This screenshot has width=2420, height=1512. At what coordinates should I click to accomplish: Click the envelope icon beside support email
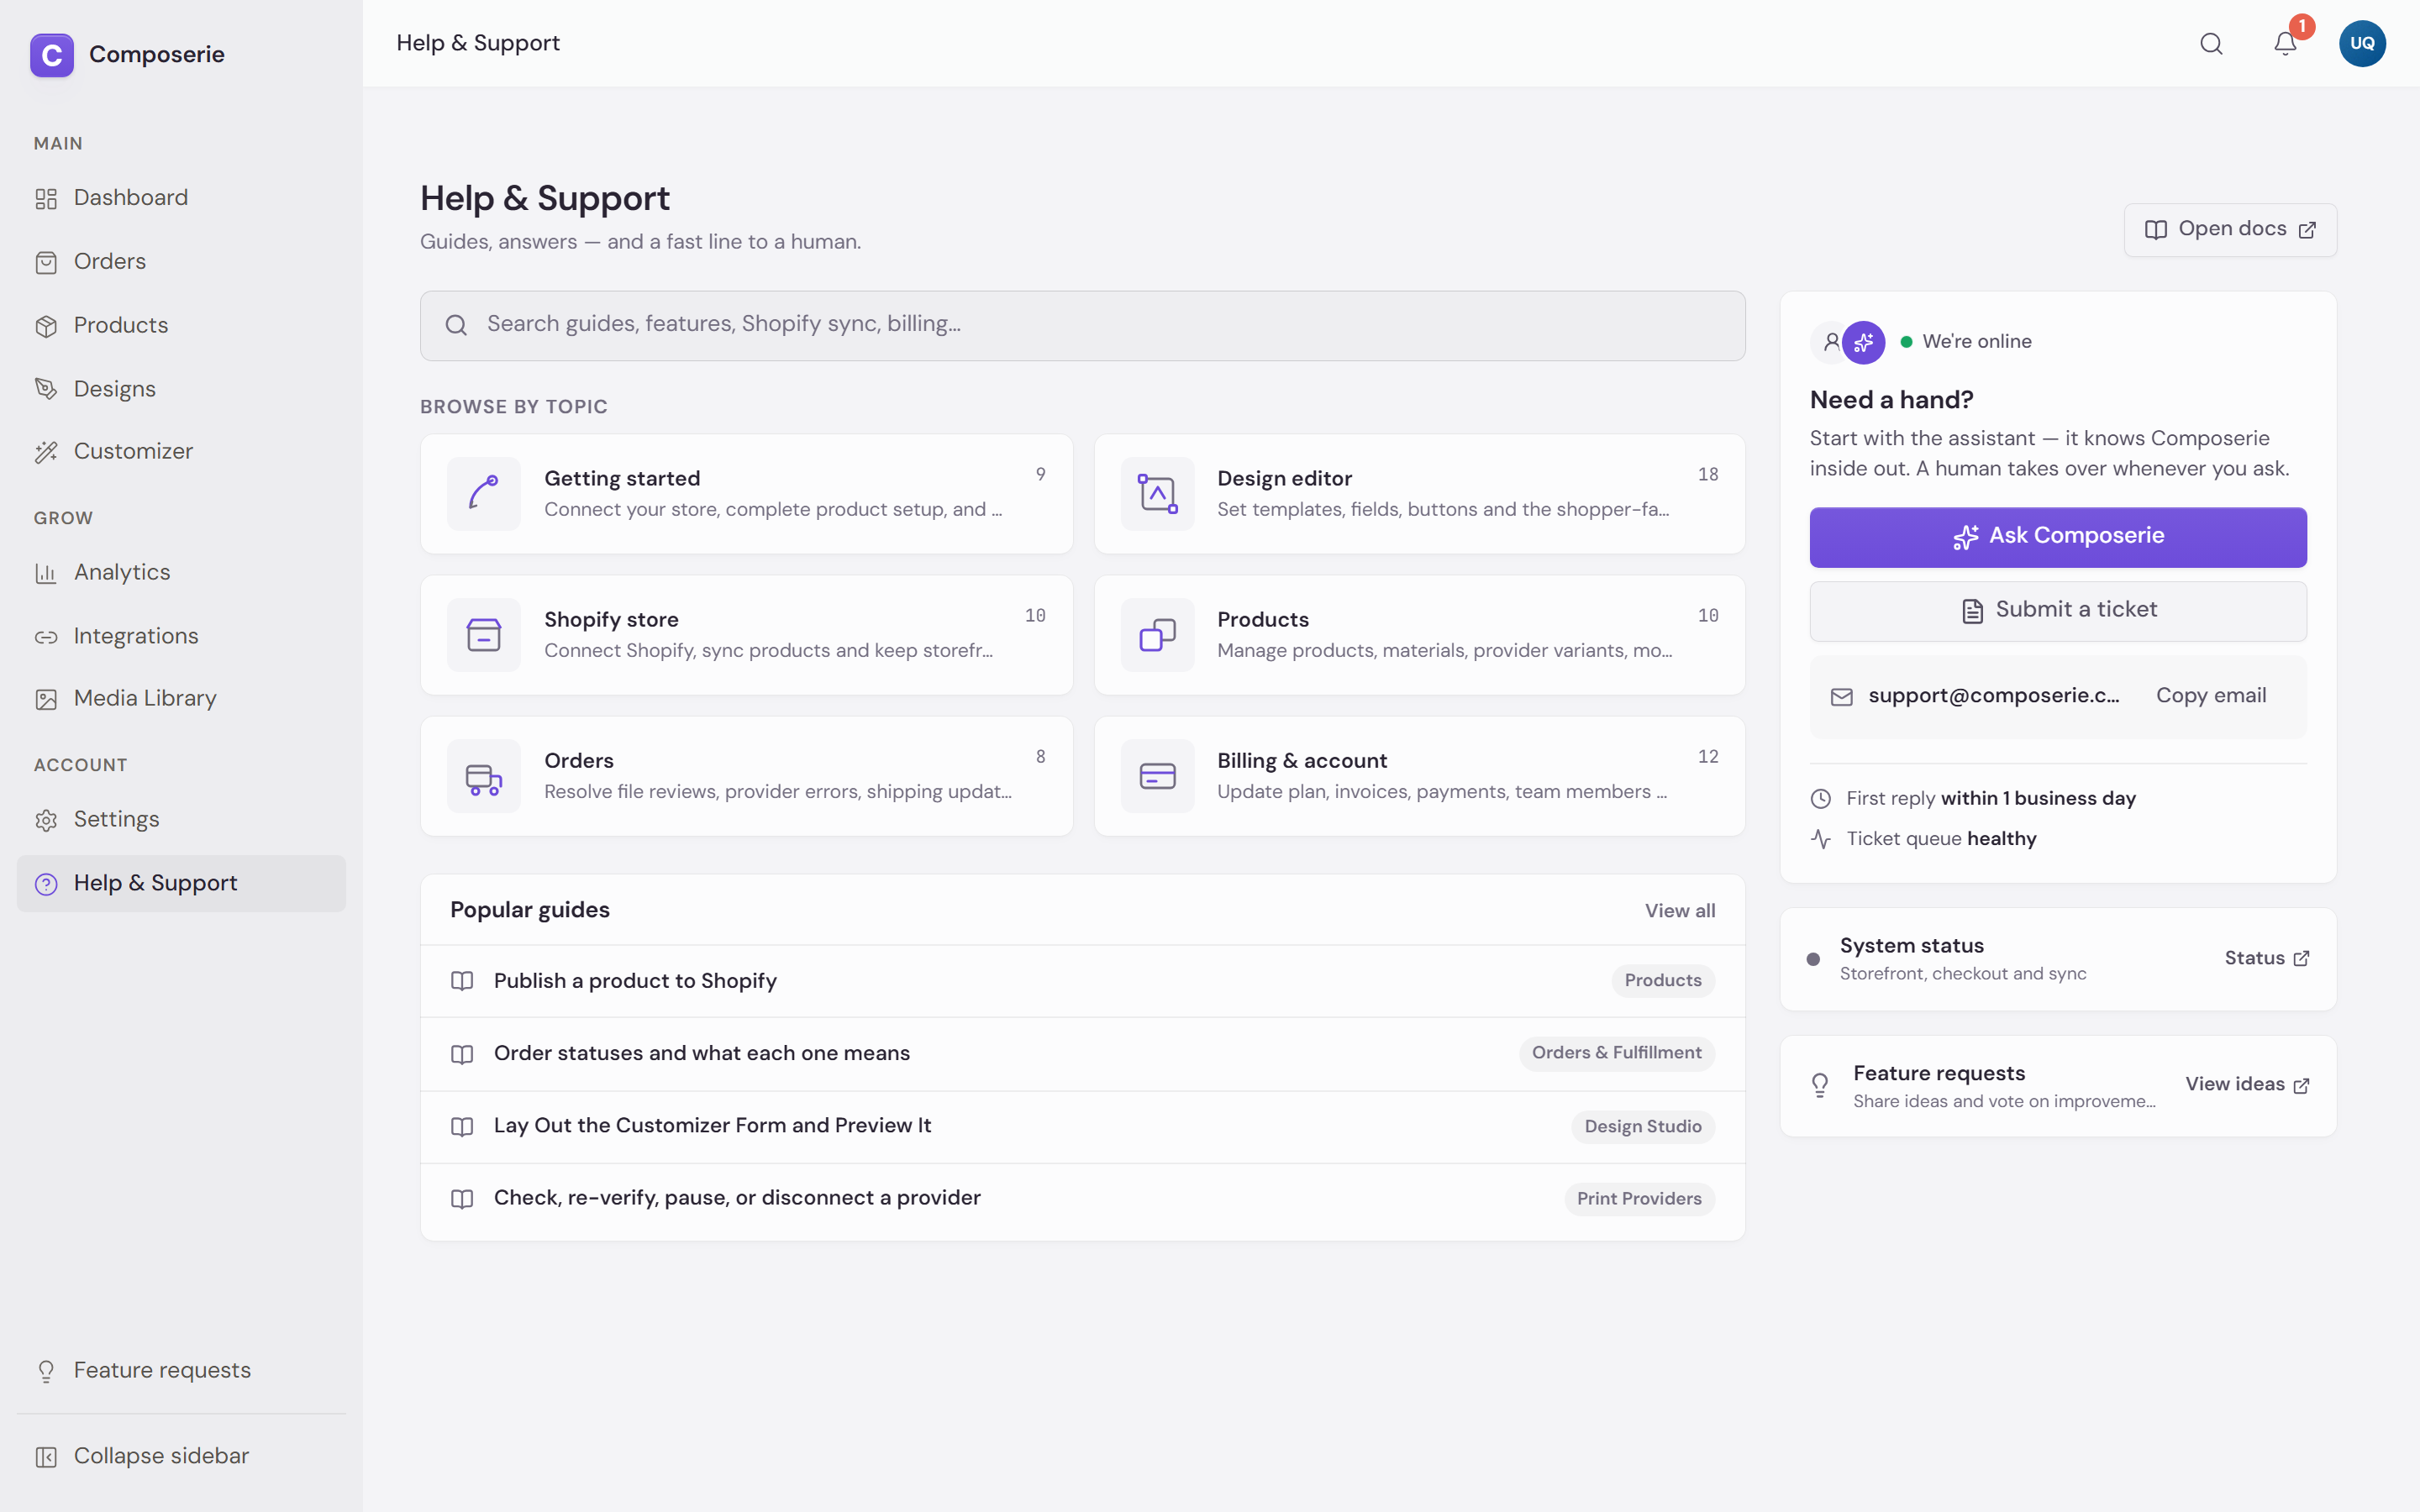(1841, 697)
